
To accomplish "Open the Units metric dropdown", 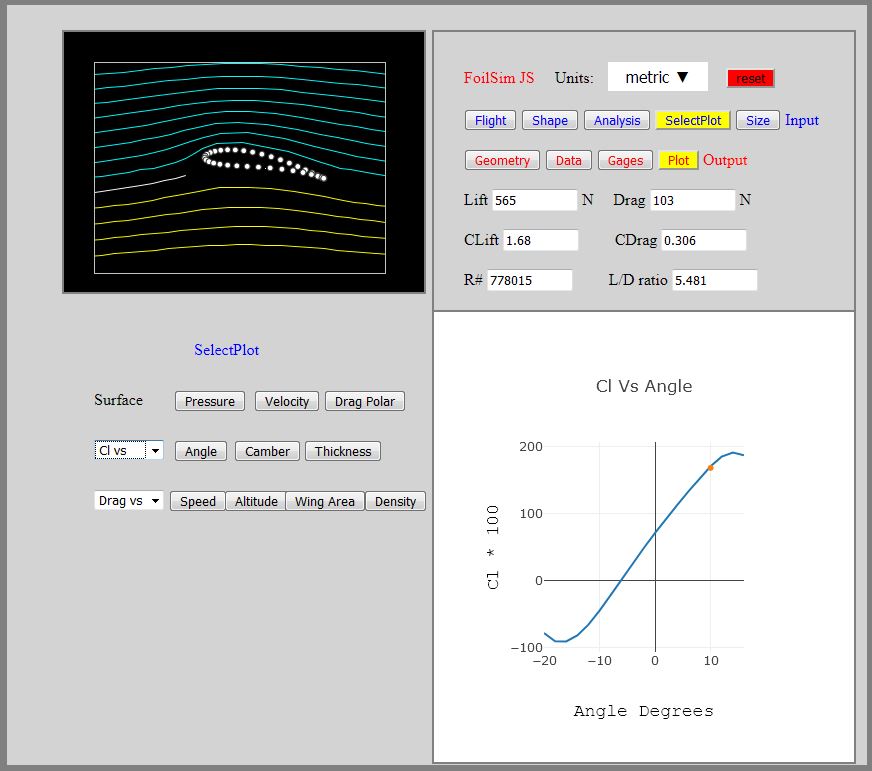I will point(657,77).
